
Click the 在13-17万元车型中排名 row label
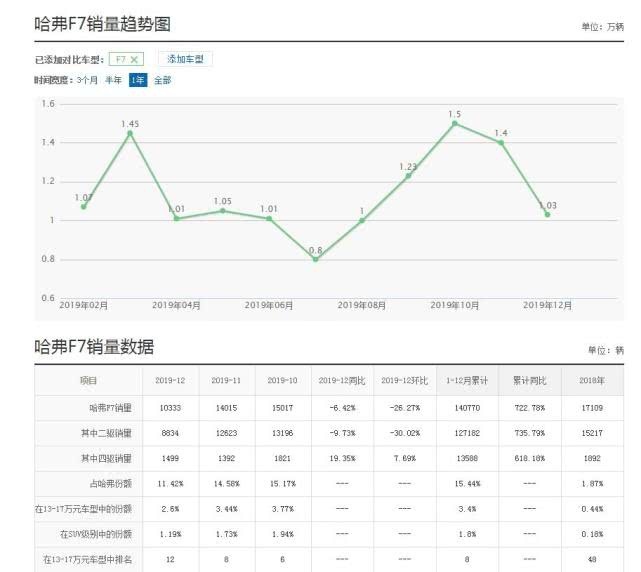click(x=87, y=559)
